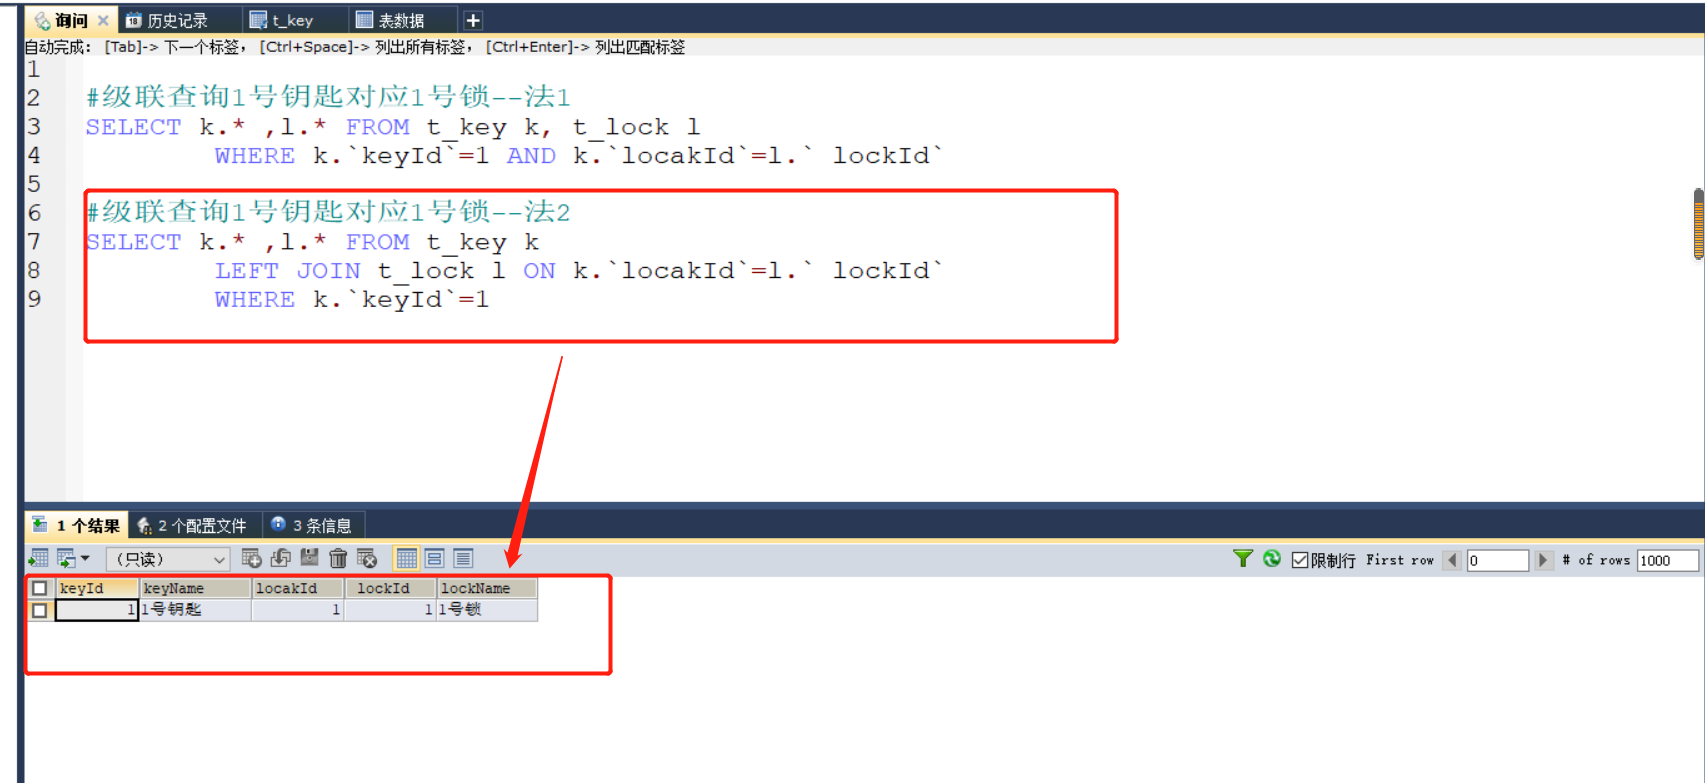
Task: Click the keyName column header
Action: tap(195, 588)
